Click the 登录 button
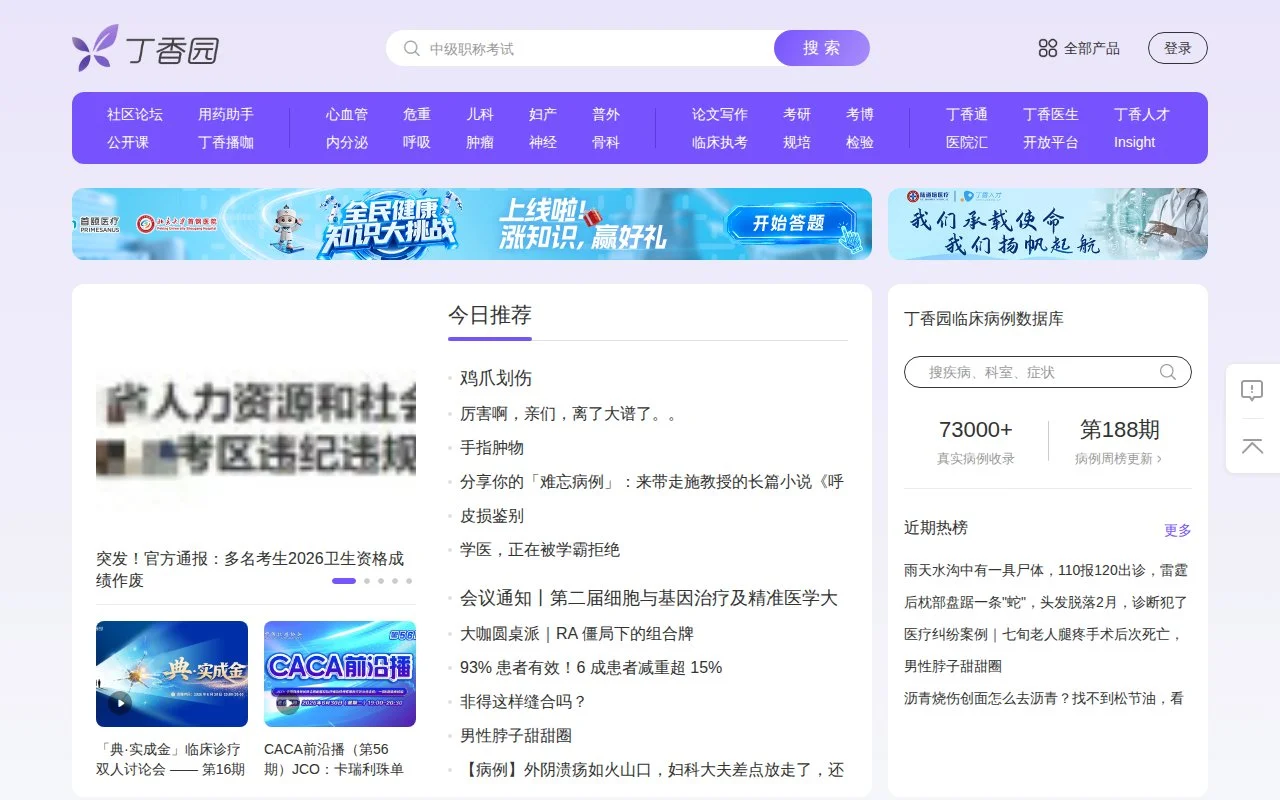The height and width of the screenshot is (800, 1280). tap(1178, 48)
